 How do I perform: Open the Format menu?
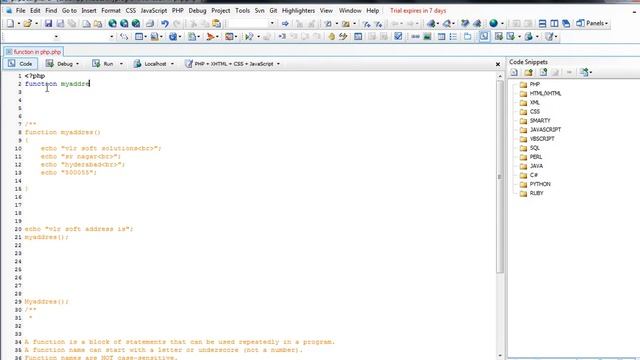click(111, 11)
